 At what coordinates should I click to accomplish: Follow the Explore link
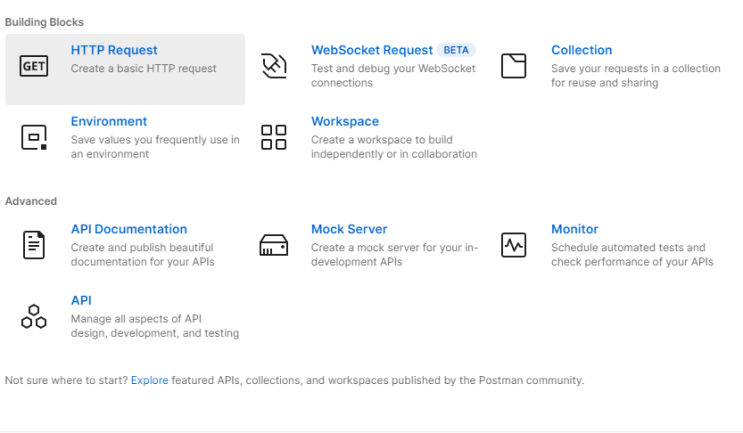[150, 380]
